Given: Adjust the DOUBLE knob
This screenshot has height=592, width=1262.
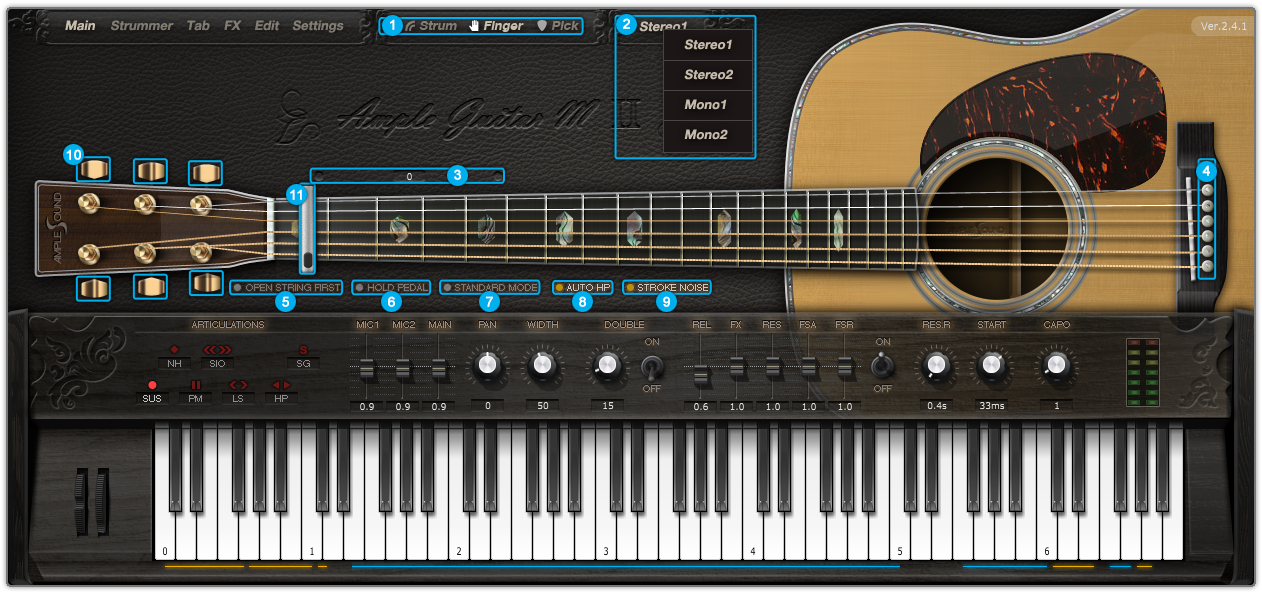Looking at the screenshot, I should coord(606,366).
